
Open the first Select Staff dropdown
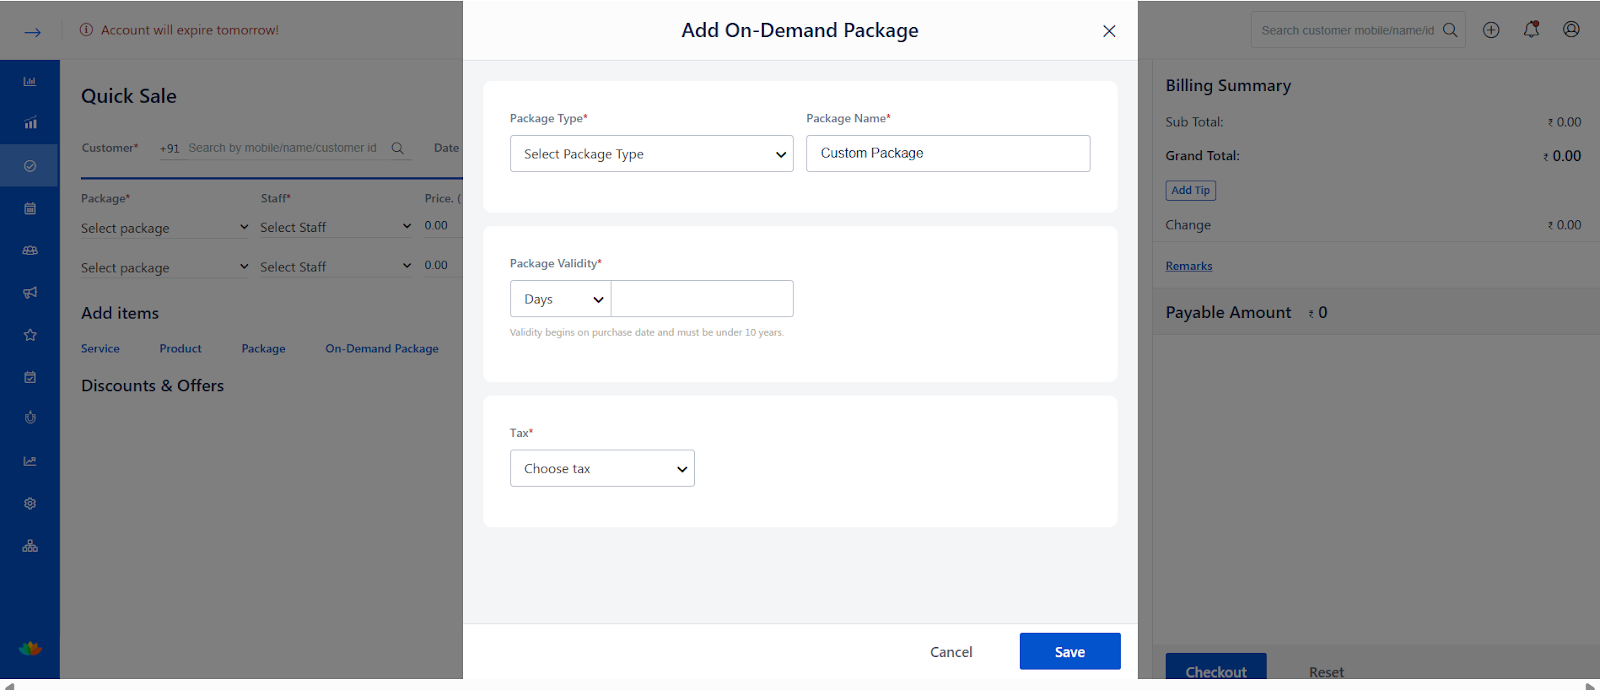336,227
